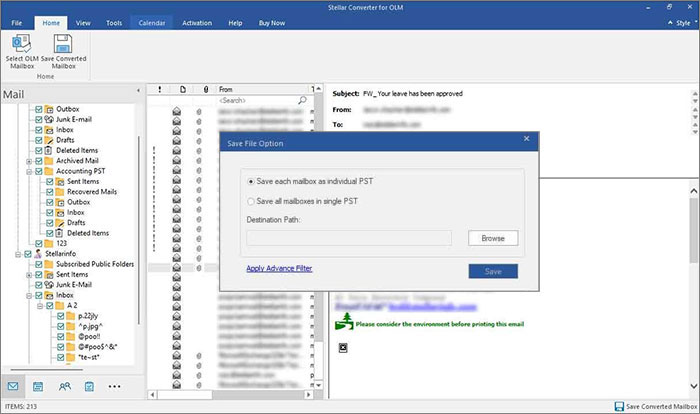Screen dimensions: 700x414
Task: Uncheck the Accounting PST folder checkbox
Action: pos(39,171)
